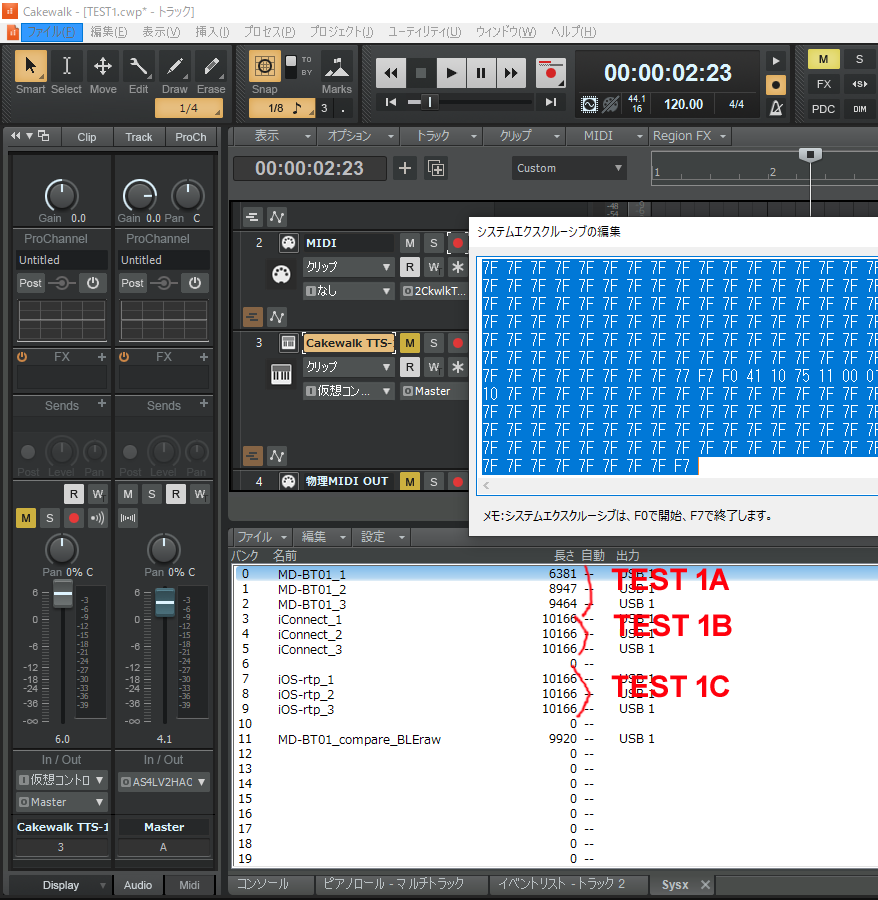Activate the Erase tool

211,72
